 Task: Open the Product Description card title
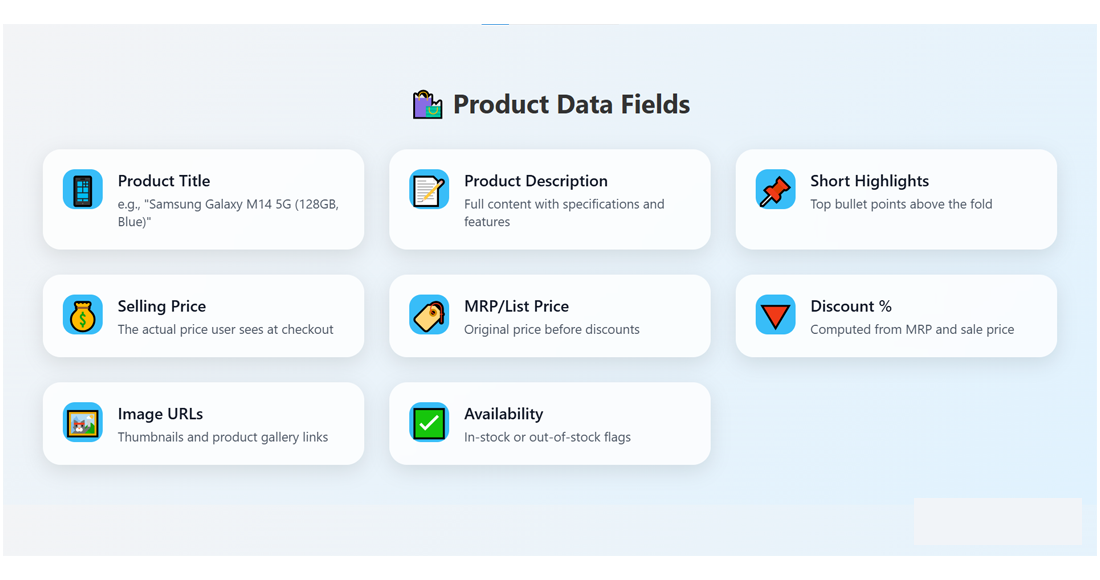click(x=536, y=181)
